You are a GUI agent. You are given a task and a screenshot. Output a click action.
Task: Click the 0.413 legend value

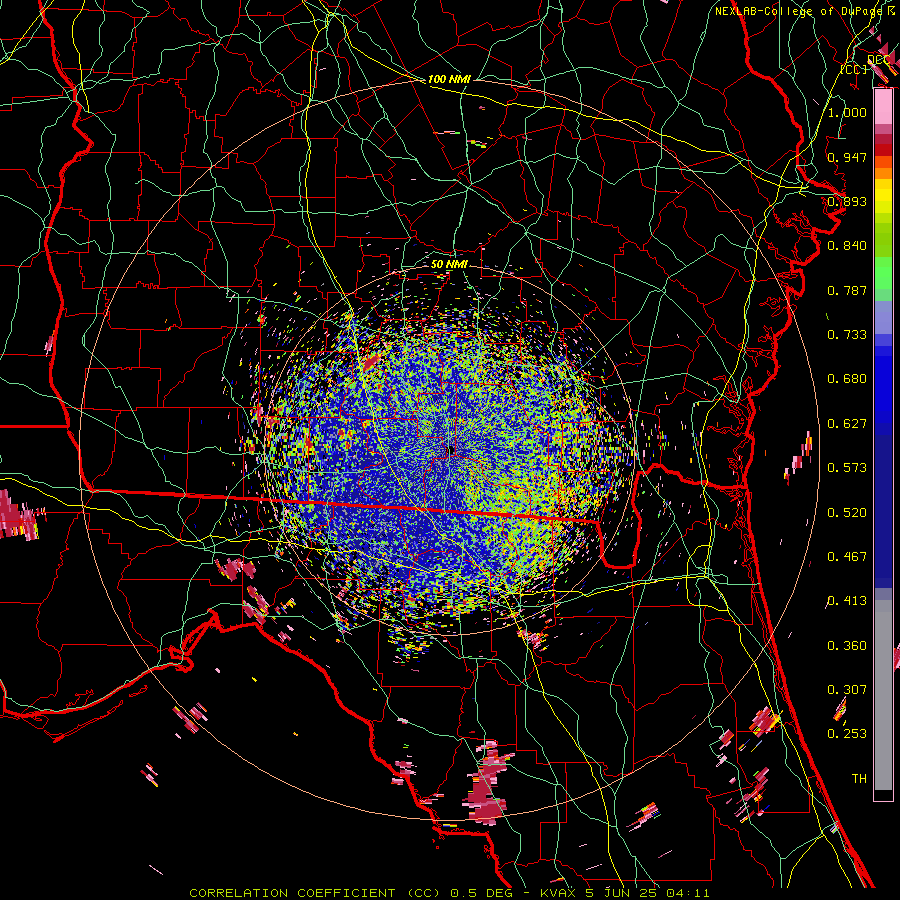pos(847,600)
